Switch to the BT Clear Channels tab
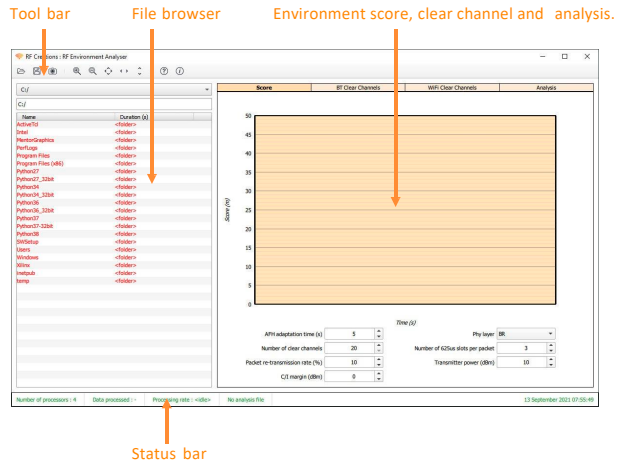The width and height of the screenshot is (621, 465). [x=357, y=88]
